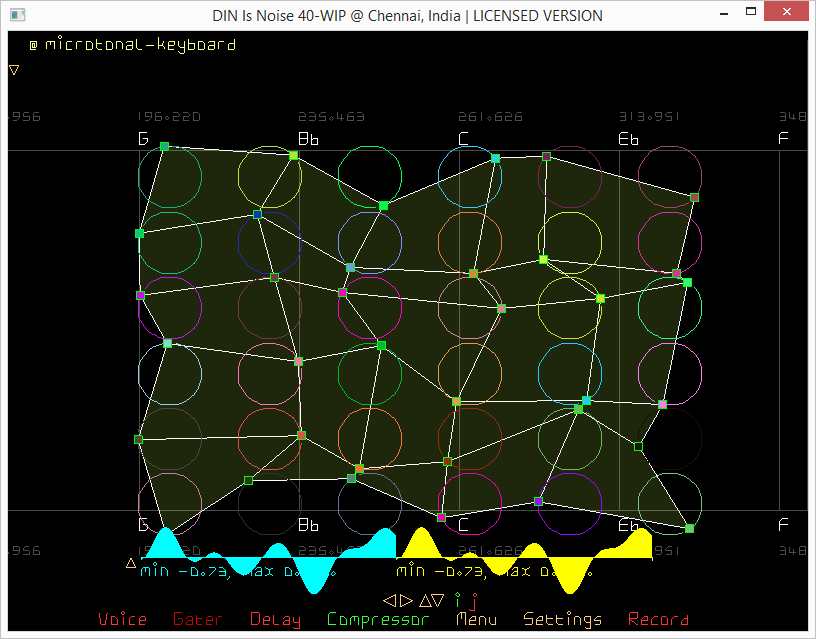Toggle the Voice option
The height and width of the screenshot is (639, 816).
[x=122, y=620]
